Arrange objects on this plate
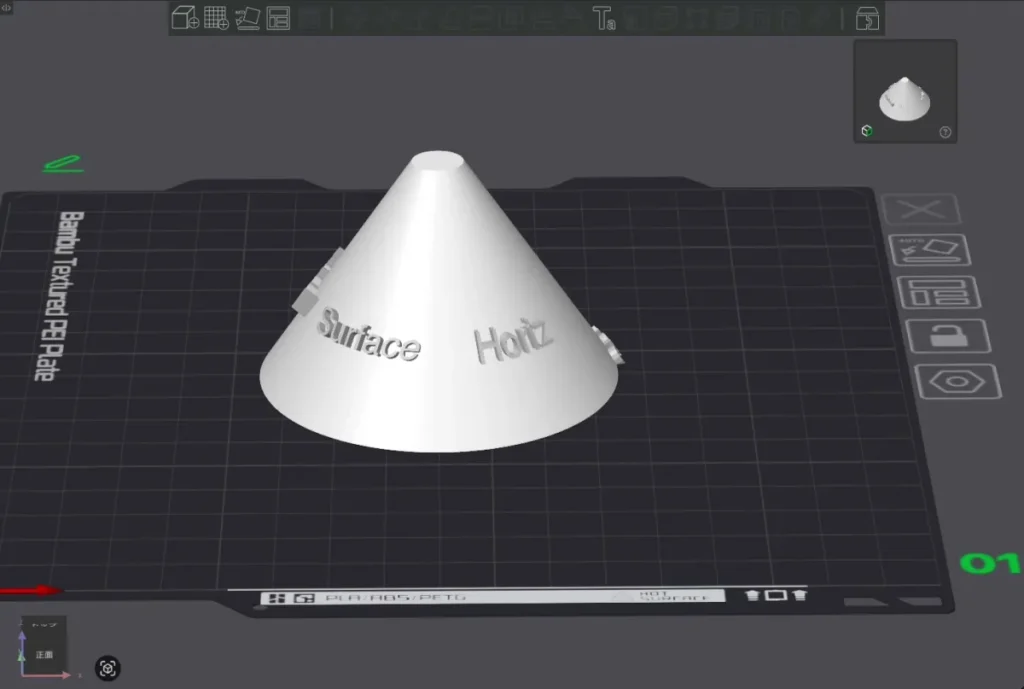1024x689 pixels. point(938,292)
